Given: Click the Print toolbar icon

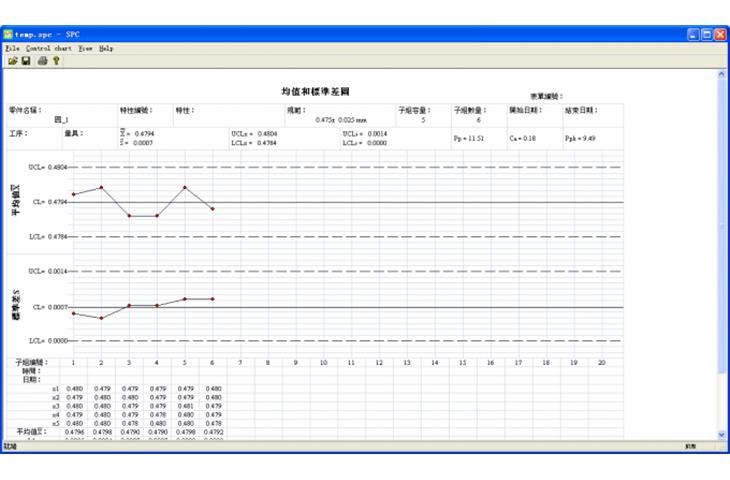Looking at the screenshot, I should click(x=42, y=61).
